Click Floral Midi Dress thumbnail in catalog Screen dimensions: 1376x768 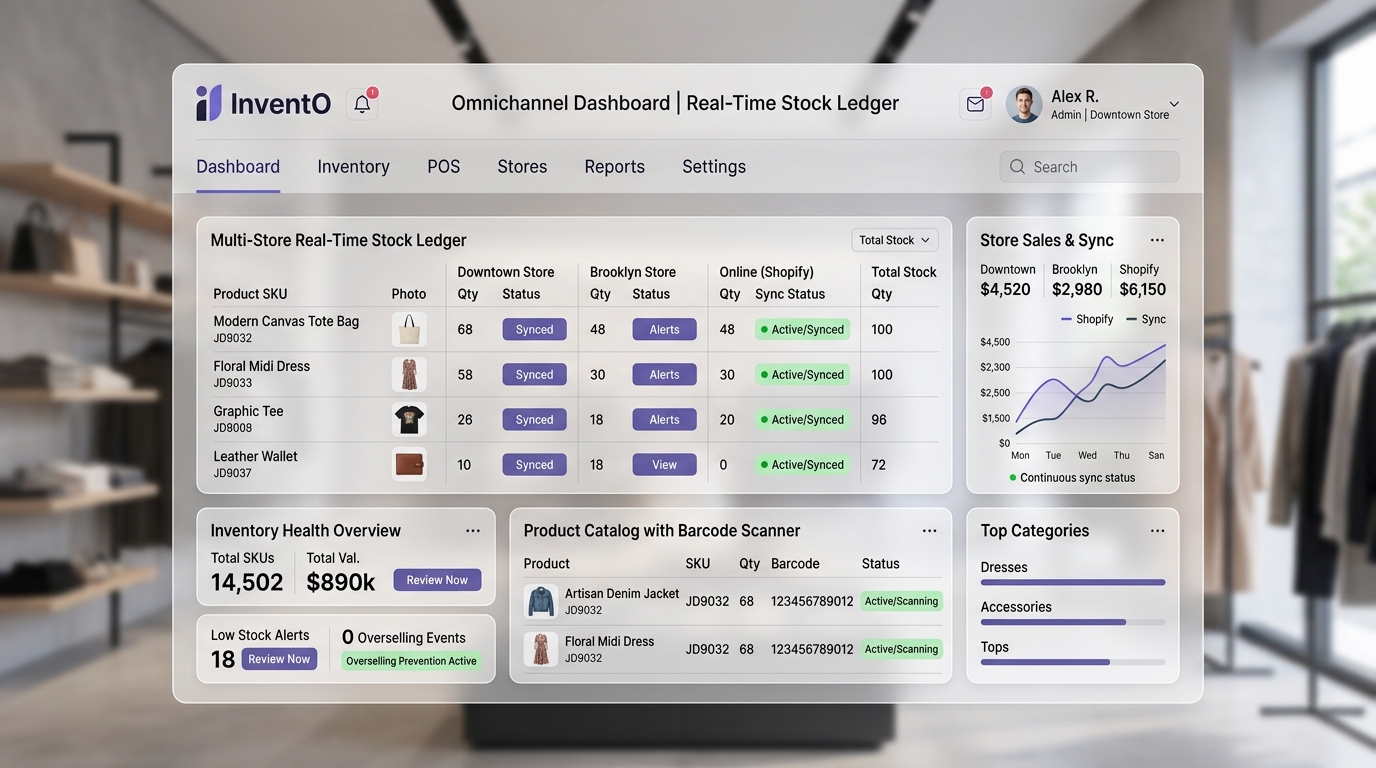[x=541, y=649]
